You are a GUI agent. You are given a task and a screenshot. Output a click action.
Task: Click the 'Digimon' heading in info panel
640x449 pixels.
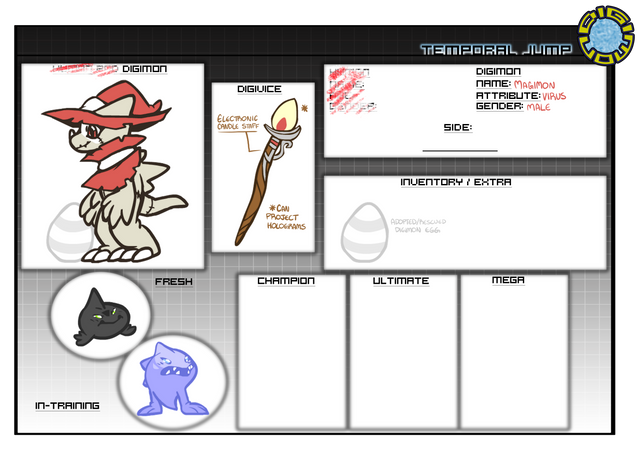(498, 71)
